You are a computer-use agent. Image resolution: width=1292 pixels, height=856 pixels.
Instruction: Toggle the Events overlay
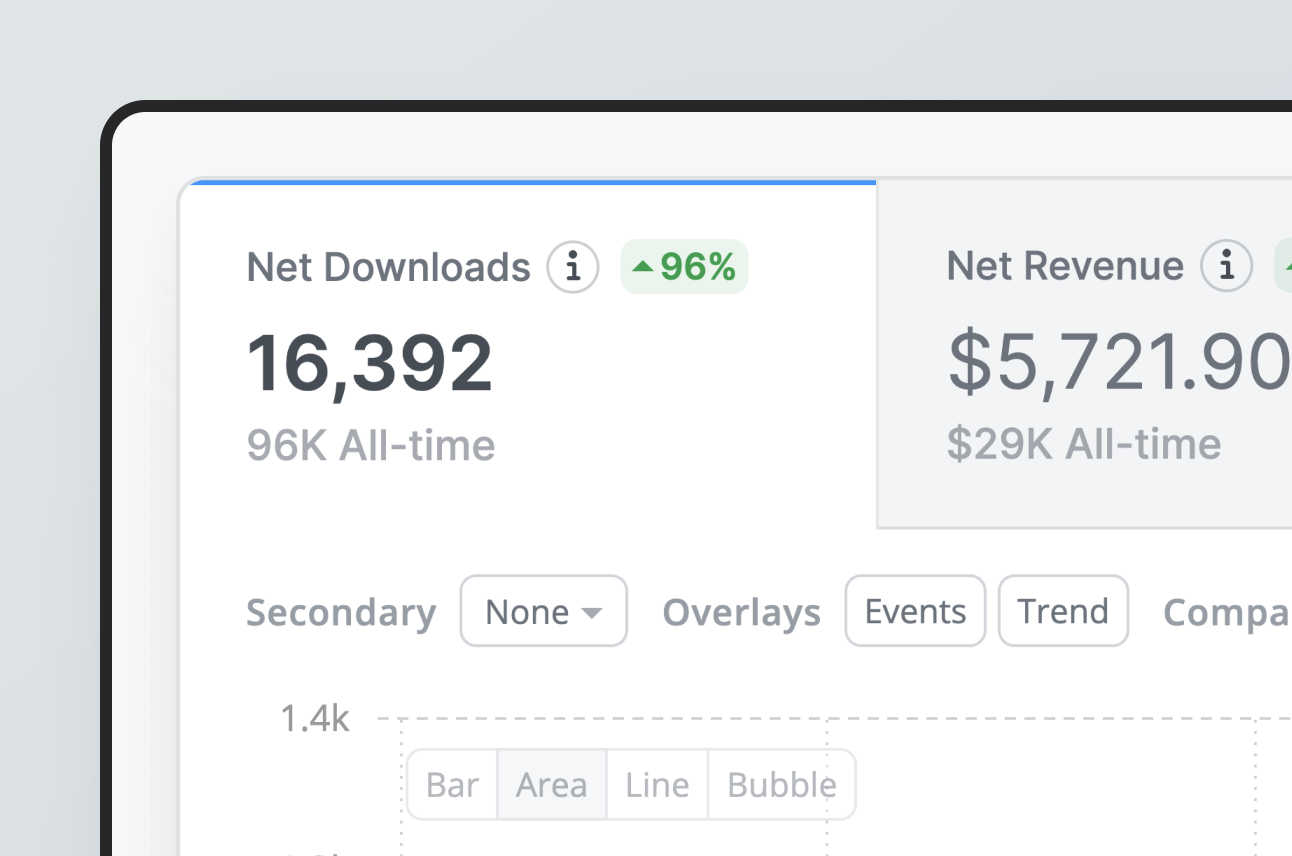[x=915, y=611]
